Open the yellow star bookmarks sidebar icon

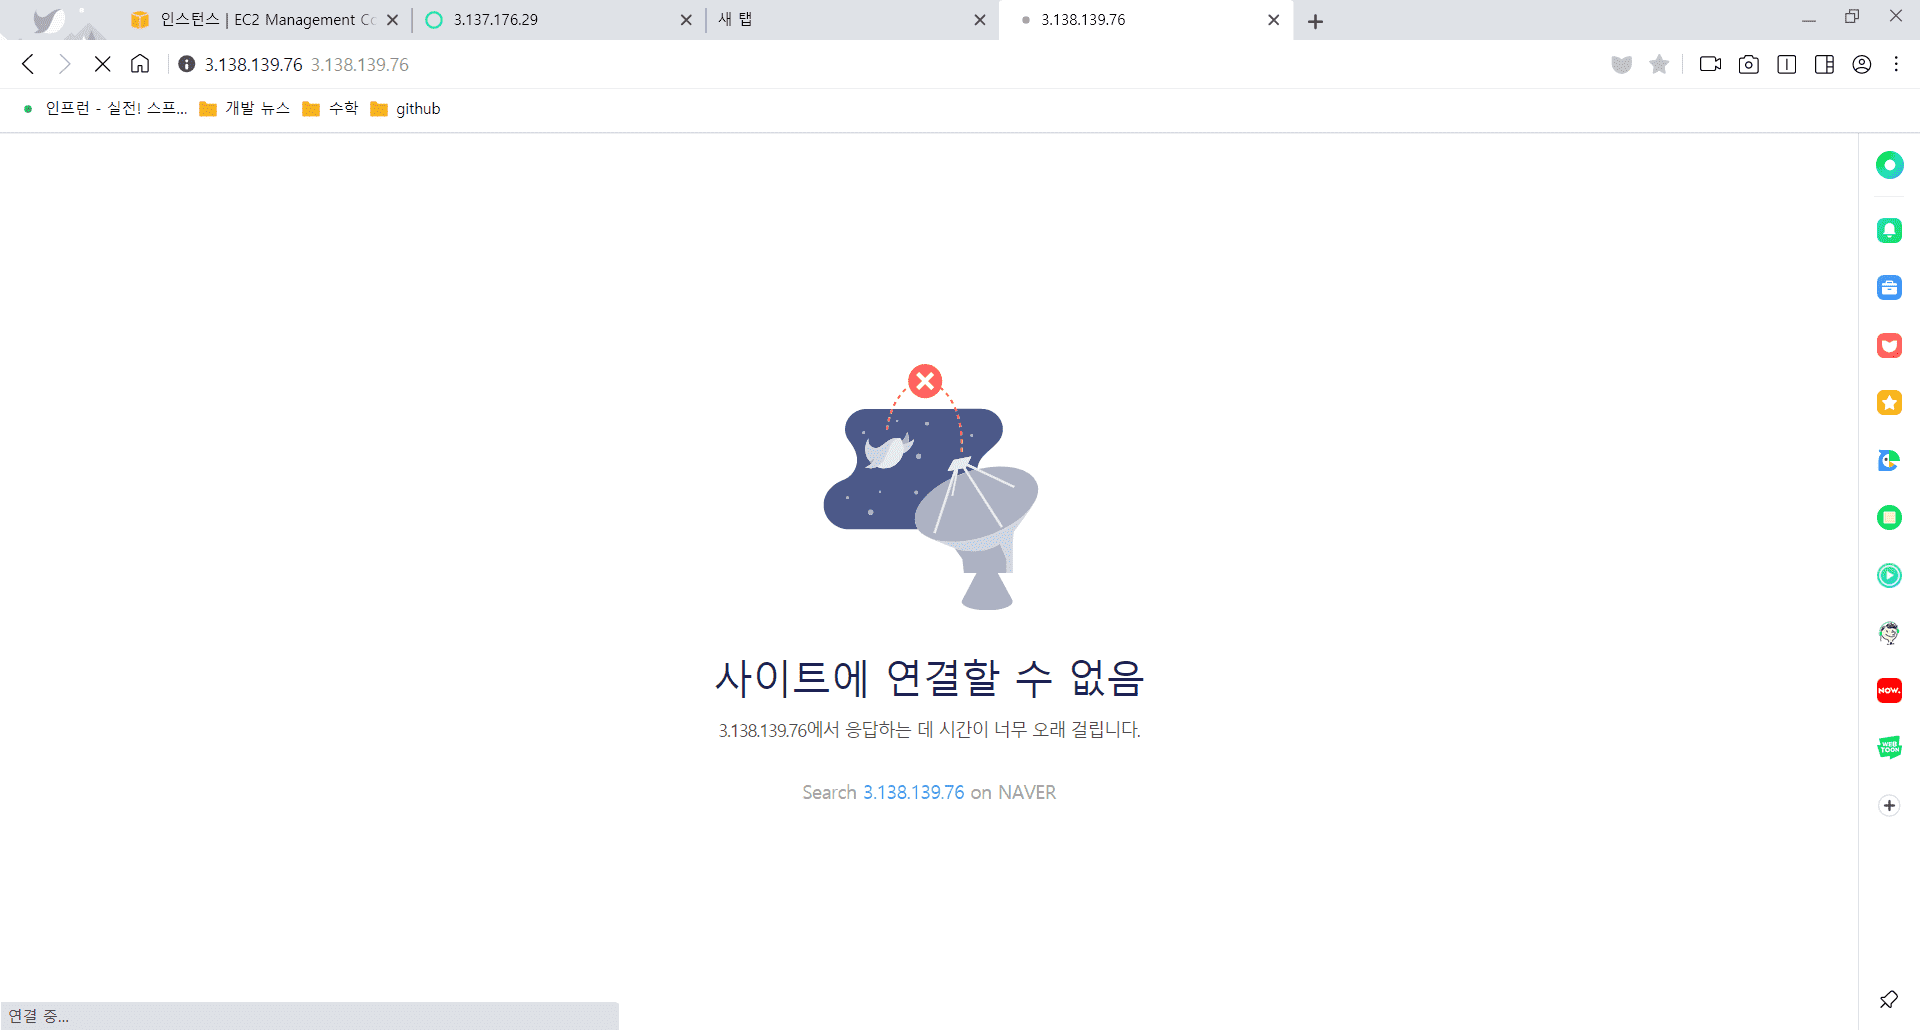click(x=1889, y=403)
